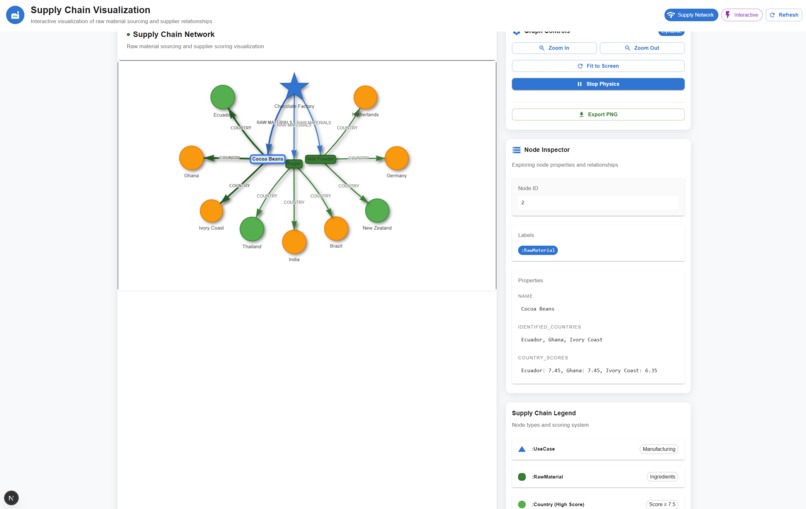
Task: Select the green Ecuador country node
Action: tap(223, 97)
